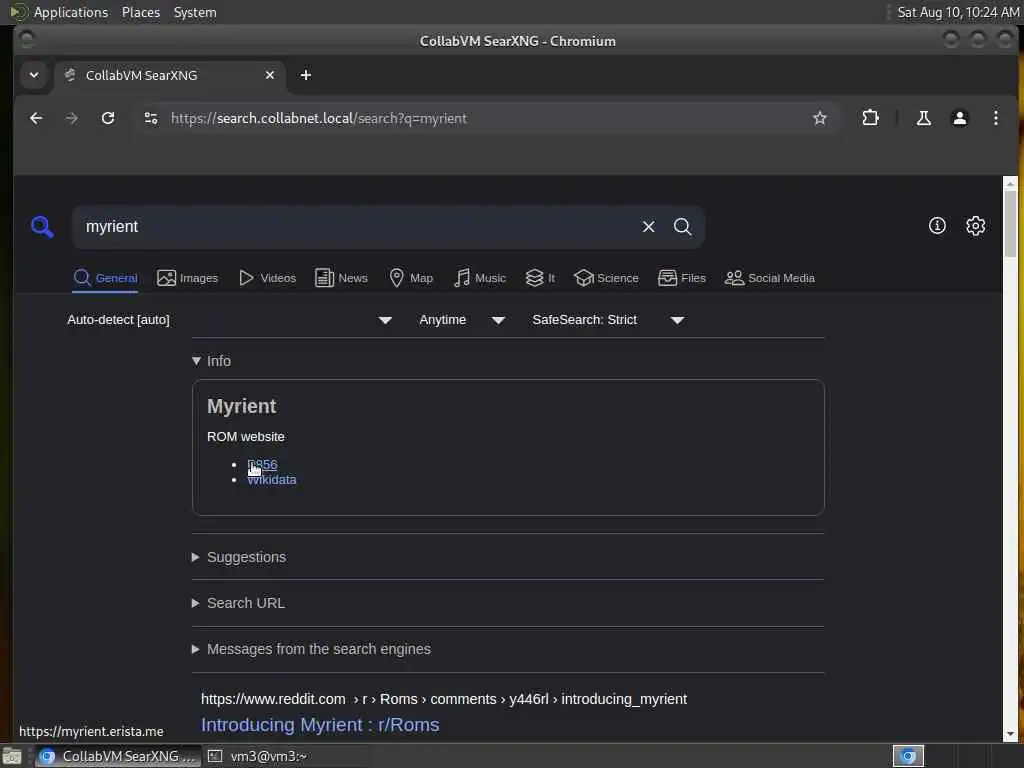The image size is (1024, 768).
Task: Open the tab search dropdown arrow
Action: pos(34,75)
